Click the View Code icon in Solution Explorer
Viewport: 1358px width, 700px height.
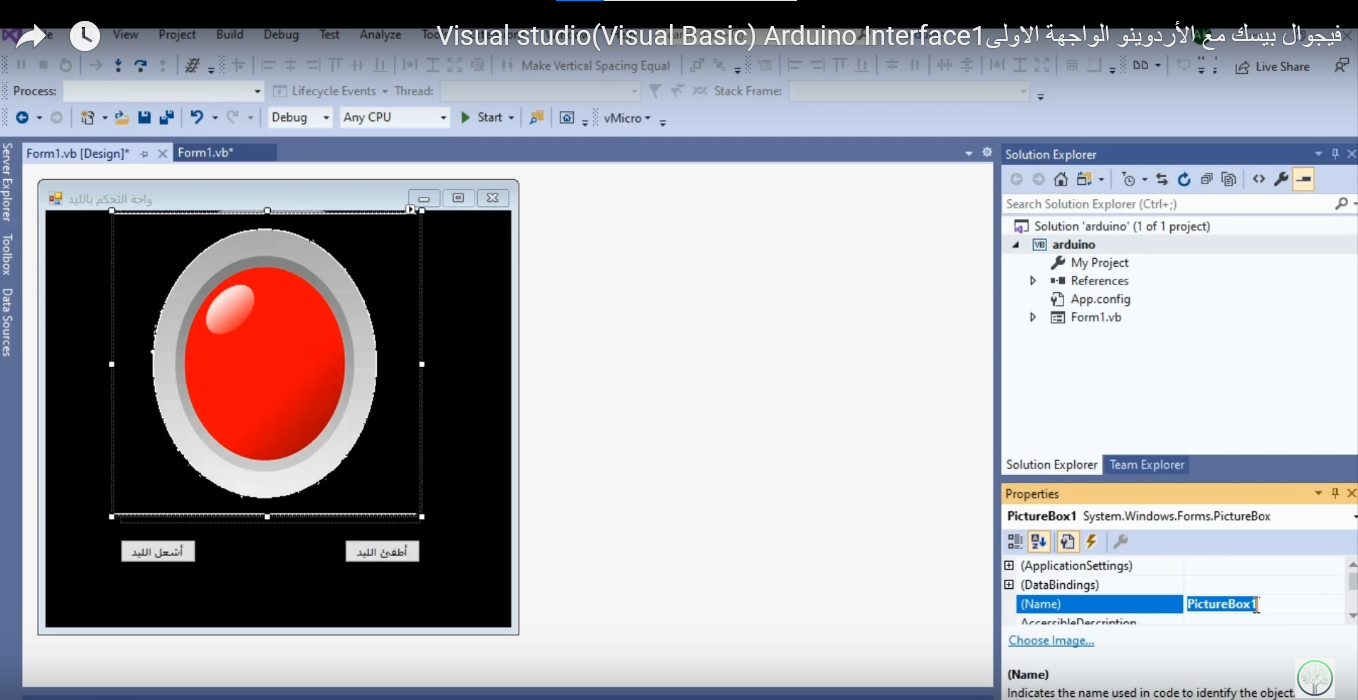(1258, 179)
